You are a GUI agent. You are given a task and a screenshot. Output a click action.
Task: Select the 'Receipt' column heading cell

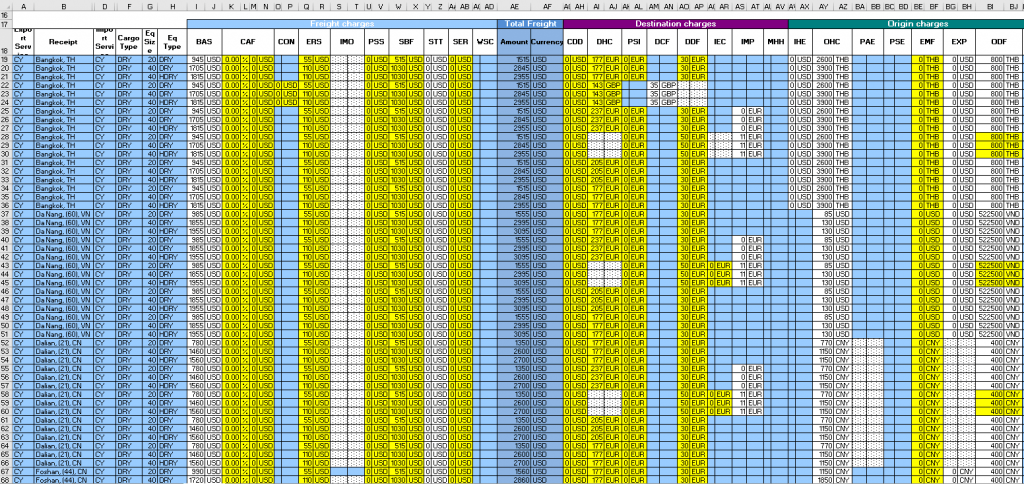tap(64, 42)
